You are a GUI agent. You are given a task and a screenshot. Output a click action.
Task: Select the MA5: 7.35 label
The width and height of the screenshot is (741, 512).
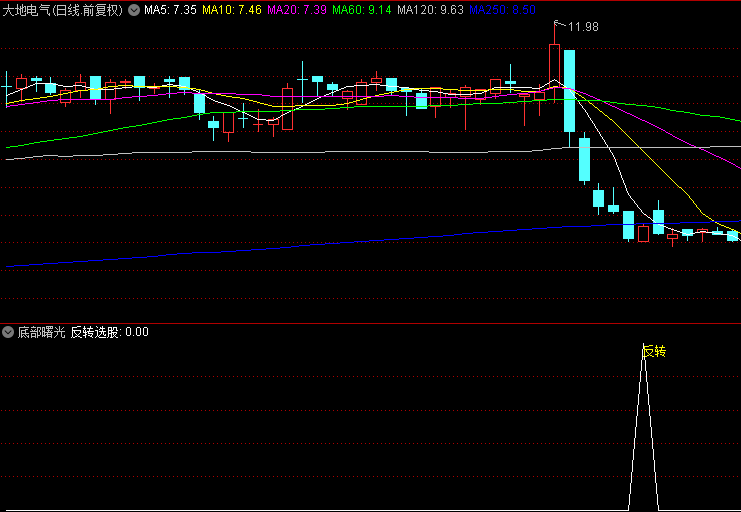pos(170,10)
